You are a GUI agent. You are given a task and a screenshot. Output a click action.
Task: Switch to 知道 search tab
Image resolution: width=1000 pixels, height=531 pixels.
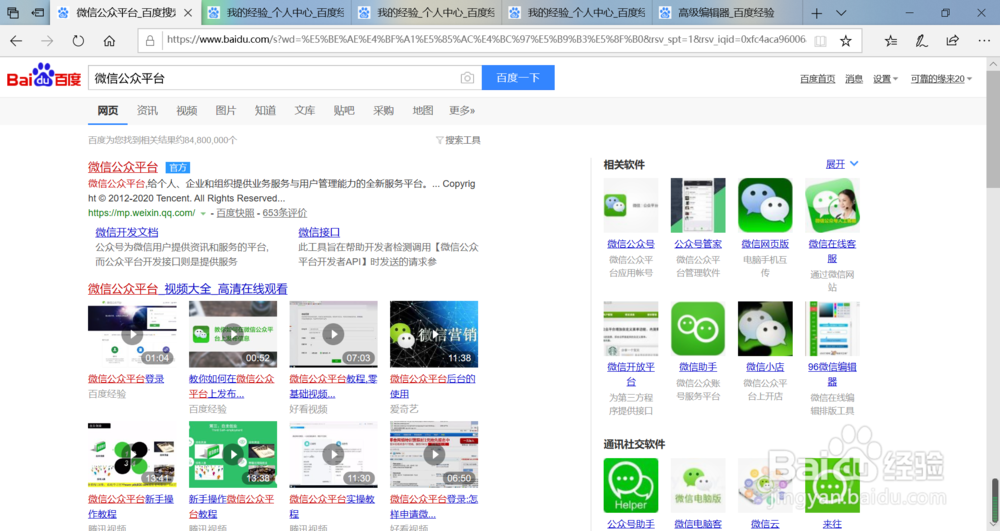pyautogui.click(x=265, y=110)
